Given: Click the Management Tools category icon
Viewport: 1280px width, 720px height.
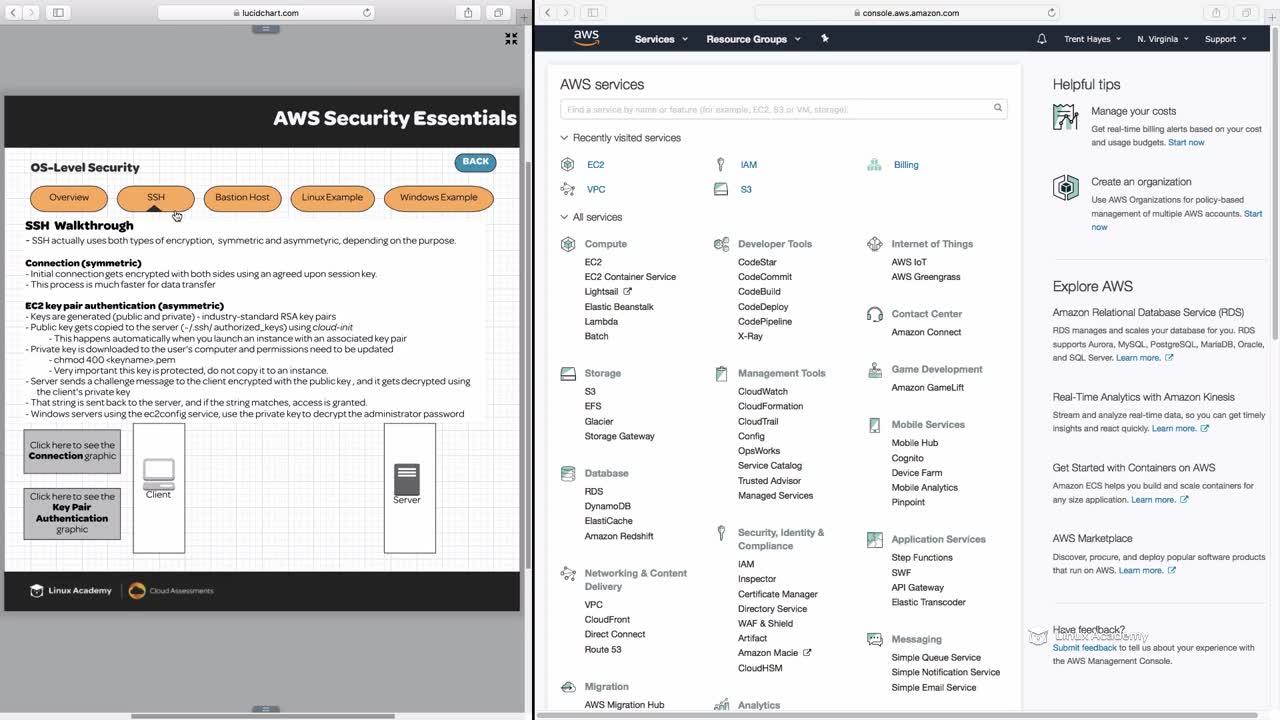Looking at the screenshot, I should [721, 373].
